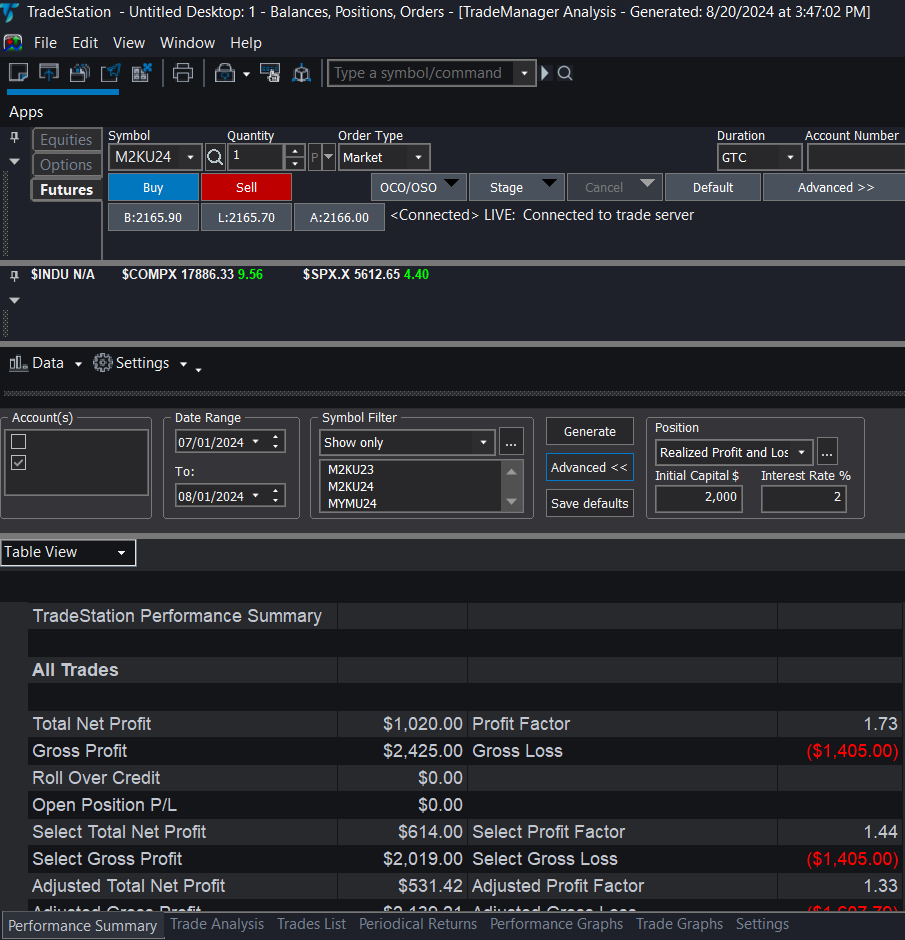Decrease quantity with the down stepper

pos(294,164)
